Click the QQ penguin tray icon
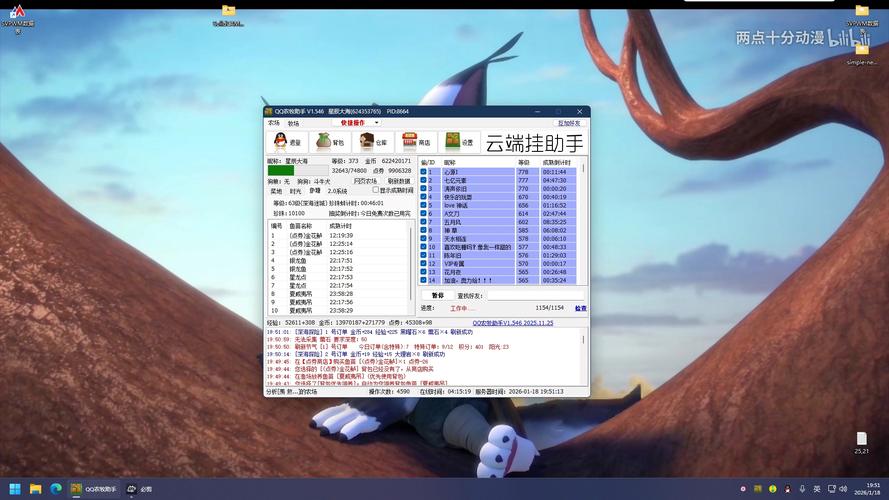 tap(788, 489)
